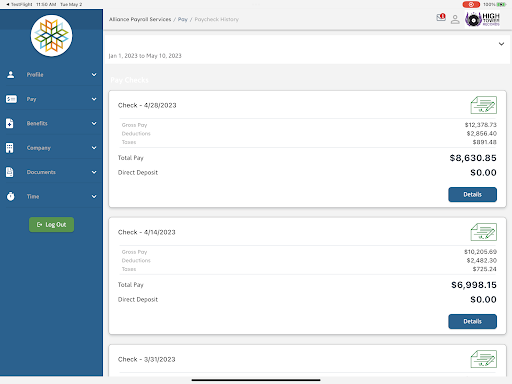Expand the Company menu chevron
The width and height of the screenshot is (512, 384).
tap(94, 148)
